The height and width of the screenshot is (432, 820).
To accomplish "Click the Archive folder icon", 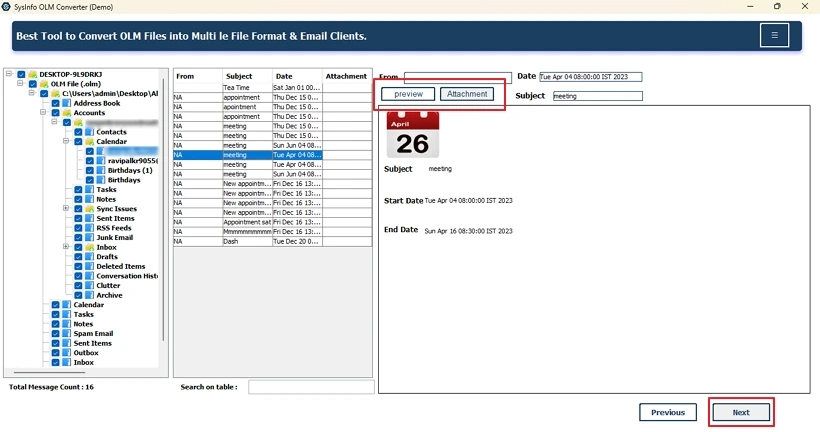I will click(89, 295).
